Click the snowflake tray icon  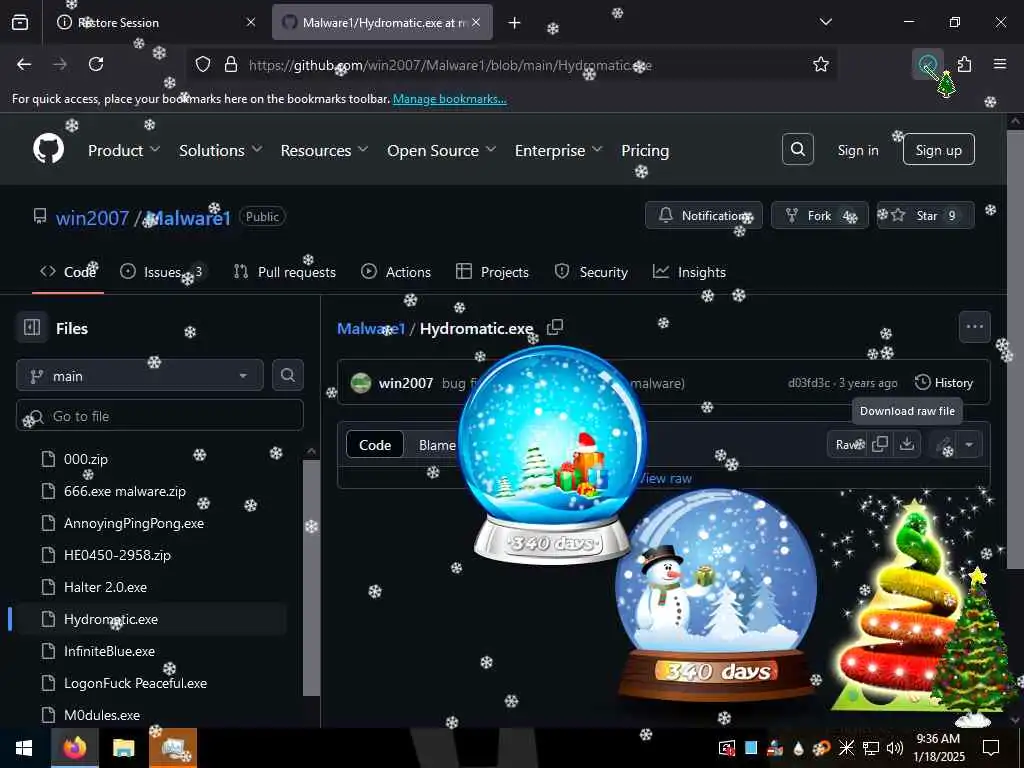(847, 748)
